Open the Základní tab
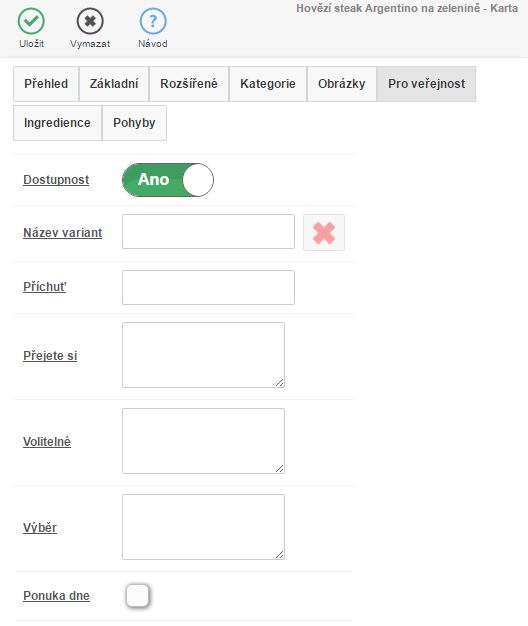Image resolution: width=528 pixels, height=626 pixels. [x=114, y=84]
